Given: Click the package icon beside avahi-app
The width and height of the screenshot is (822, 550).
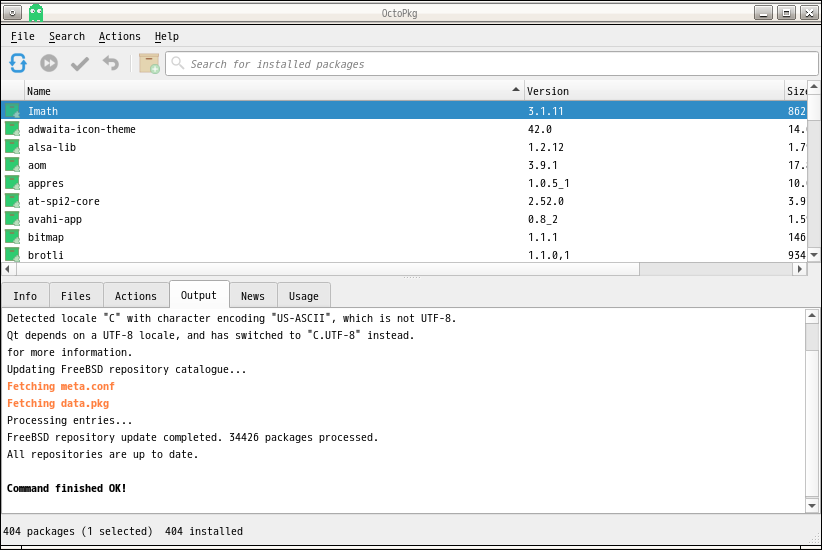Looking at the screenshot, I should click(13, 219).
